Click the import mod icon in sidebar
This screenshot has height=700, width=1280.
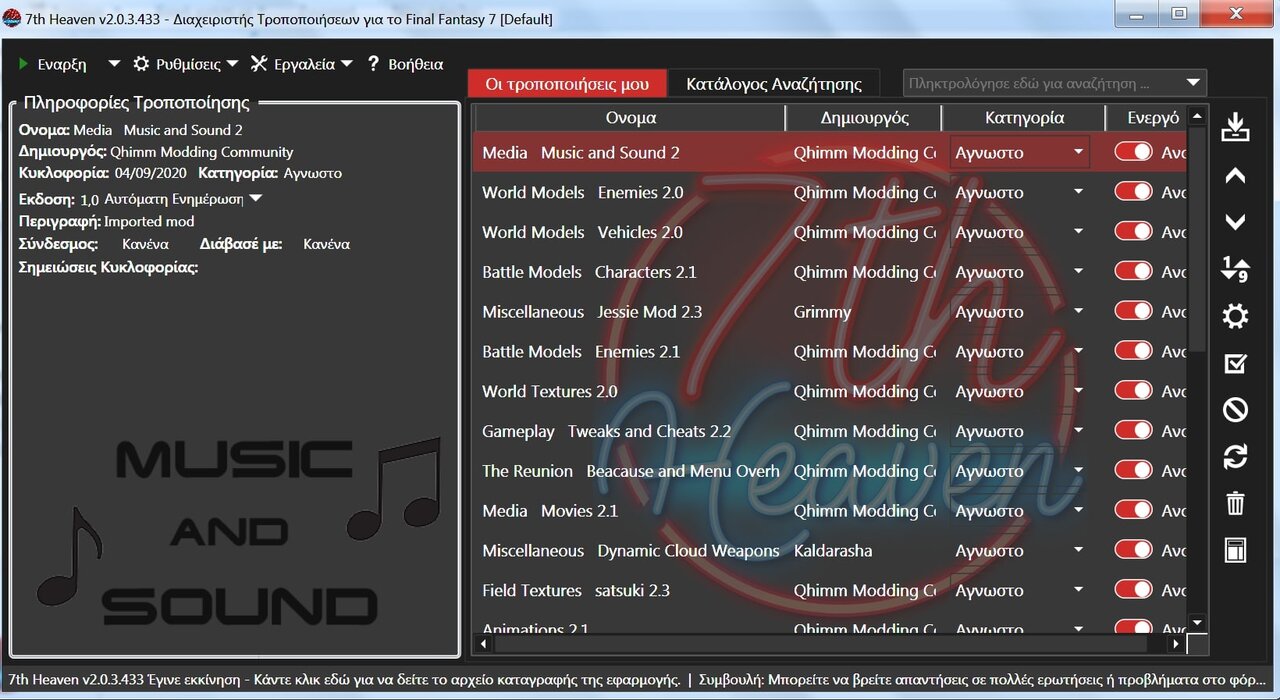tap(1235, 127)
